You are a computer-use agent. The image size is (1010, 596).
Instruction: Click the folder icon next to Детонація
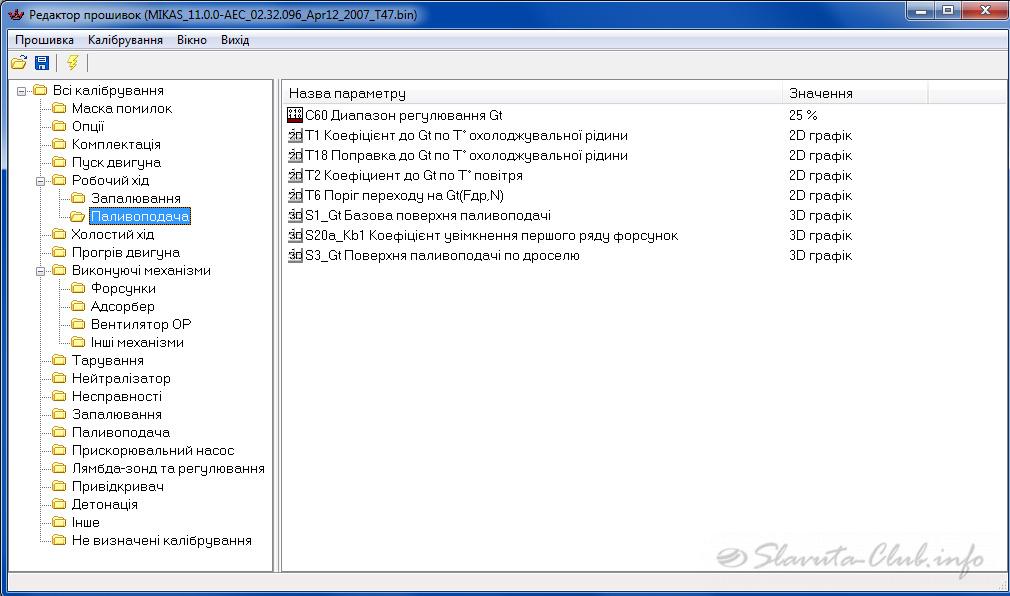[59, 505]
